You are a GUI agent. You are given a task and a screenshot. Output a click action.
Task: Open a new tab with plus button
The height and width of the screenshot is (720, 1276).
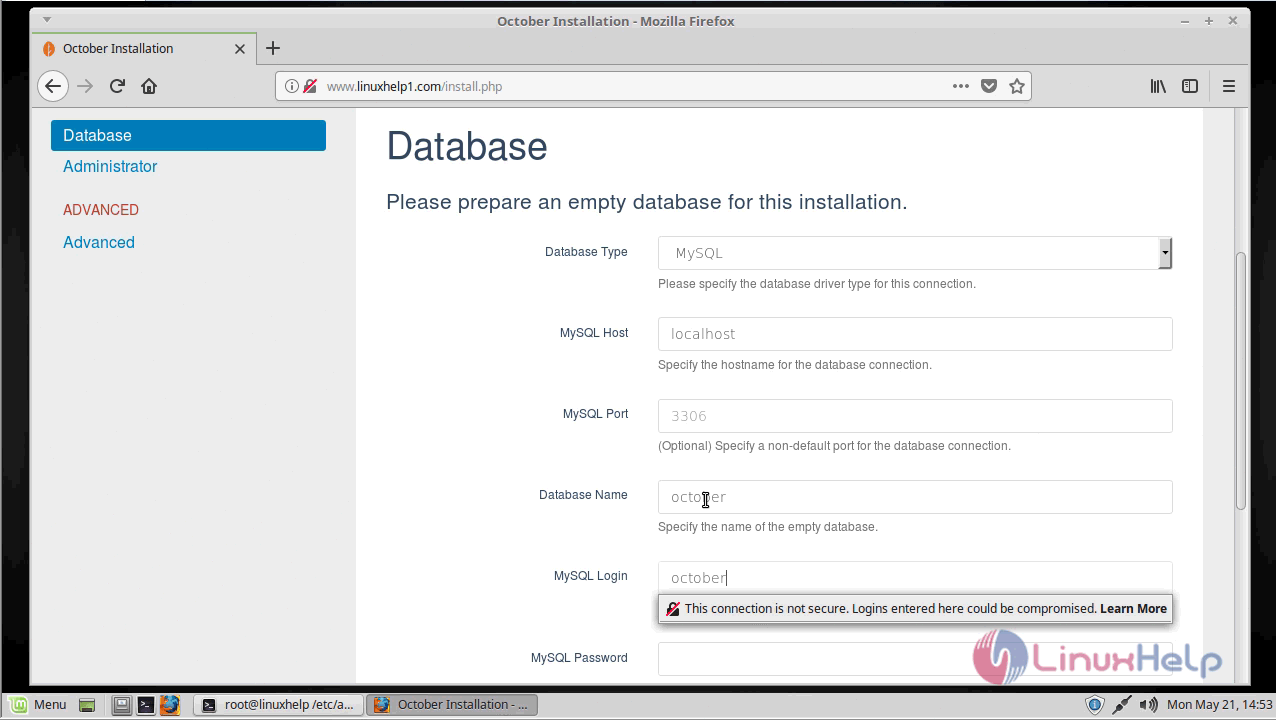pyautogui.click(x=273, y=48)
